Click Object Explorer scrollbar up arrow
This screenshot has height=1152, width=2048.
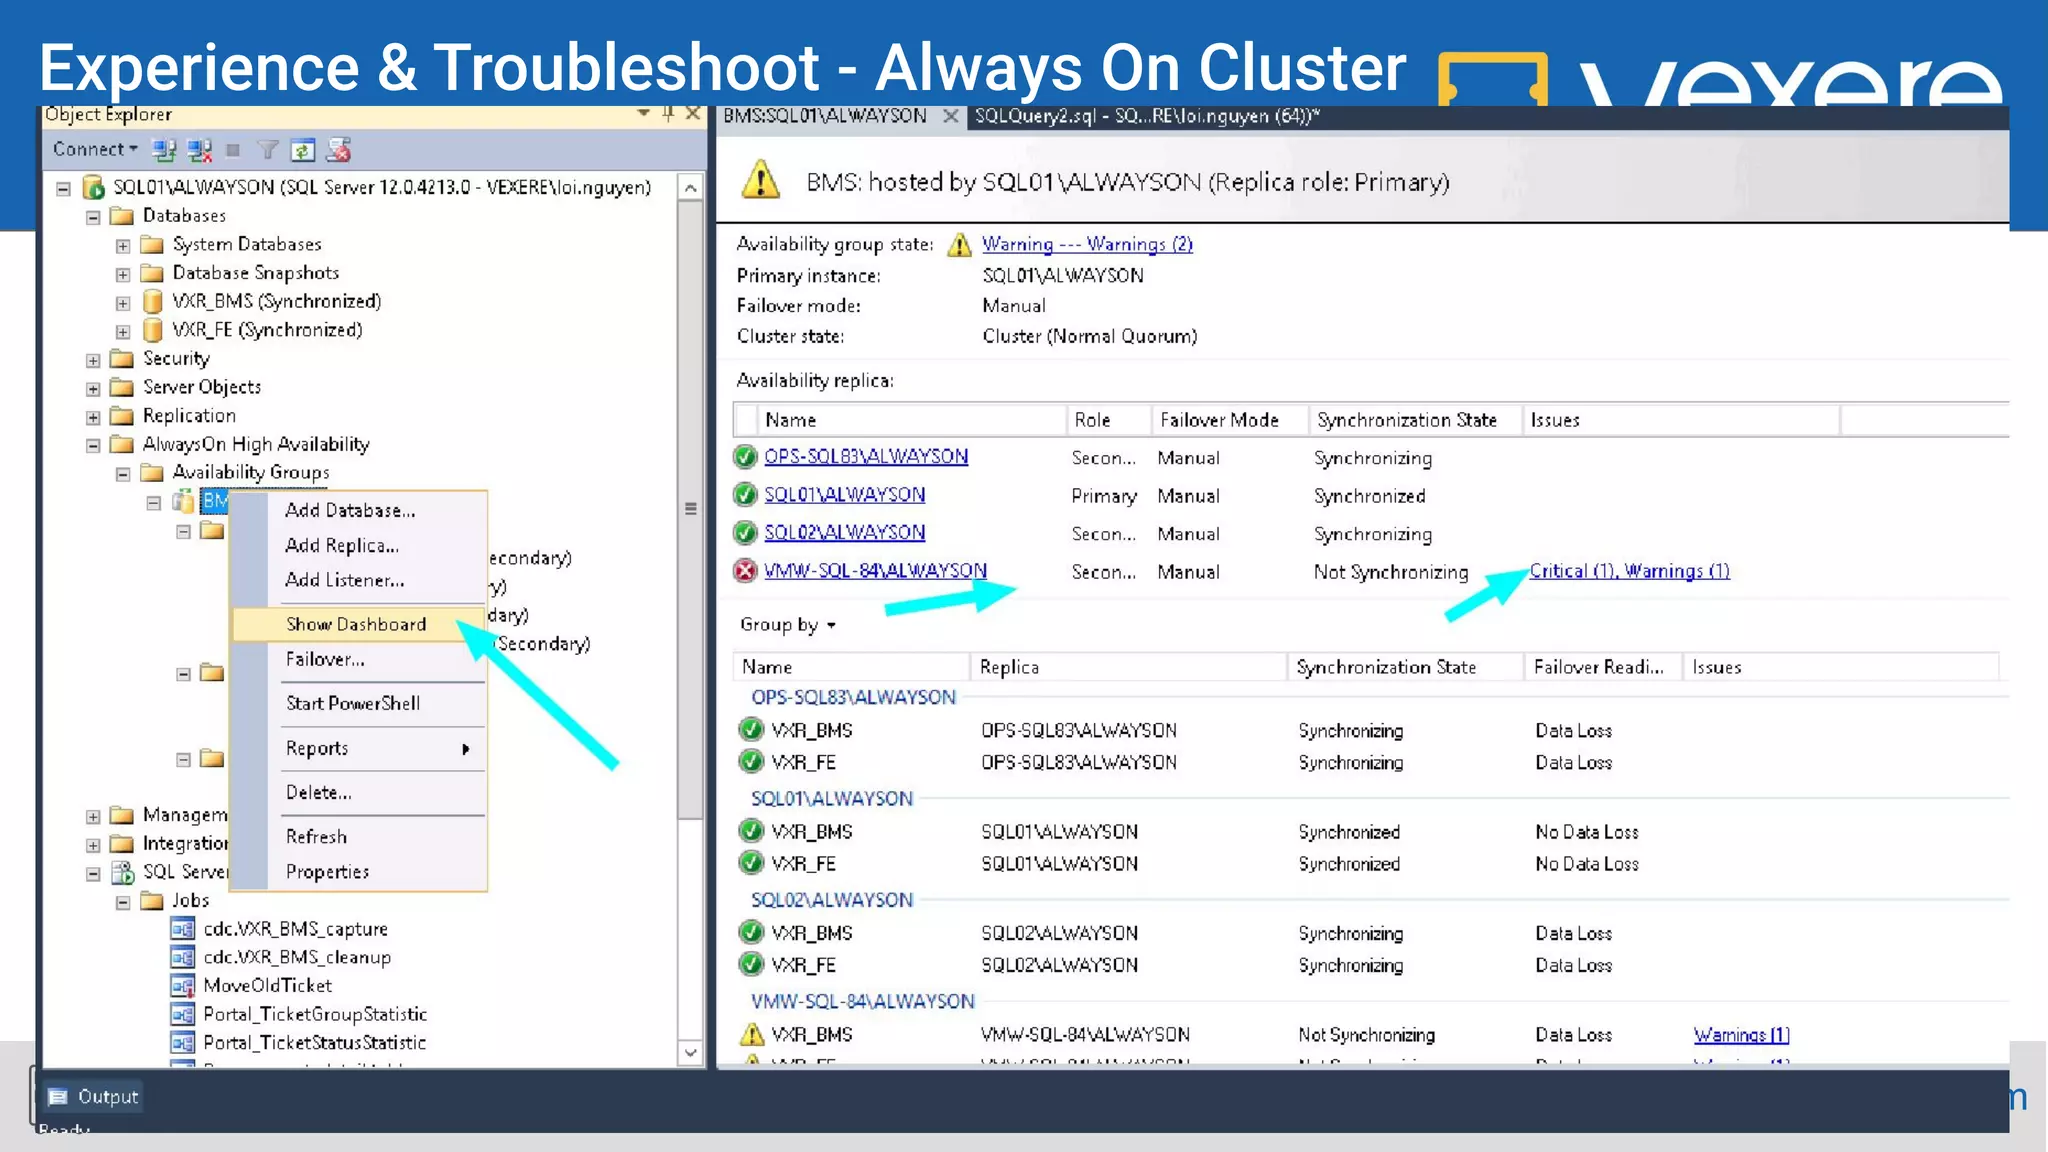(x=690, y=187)
